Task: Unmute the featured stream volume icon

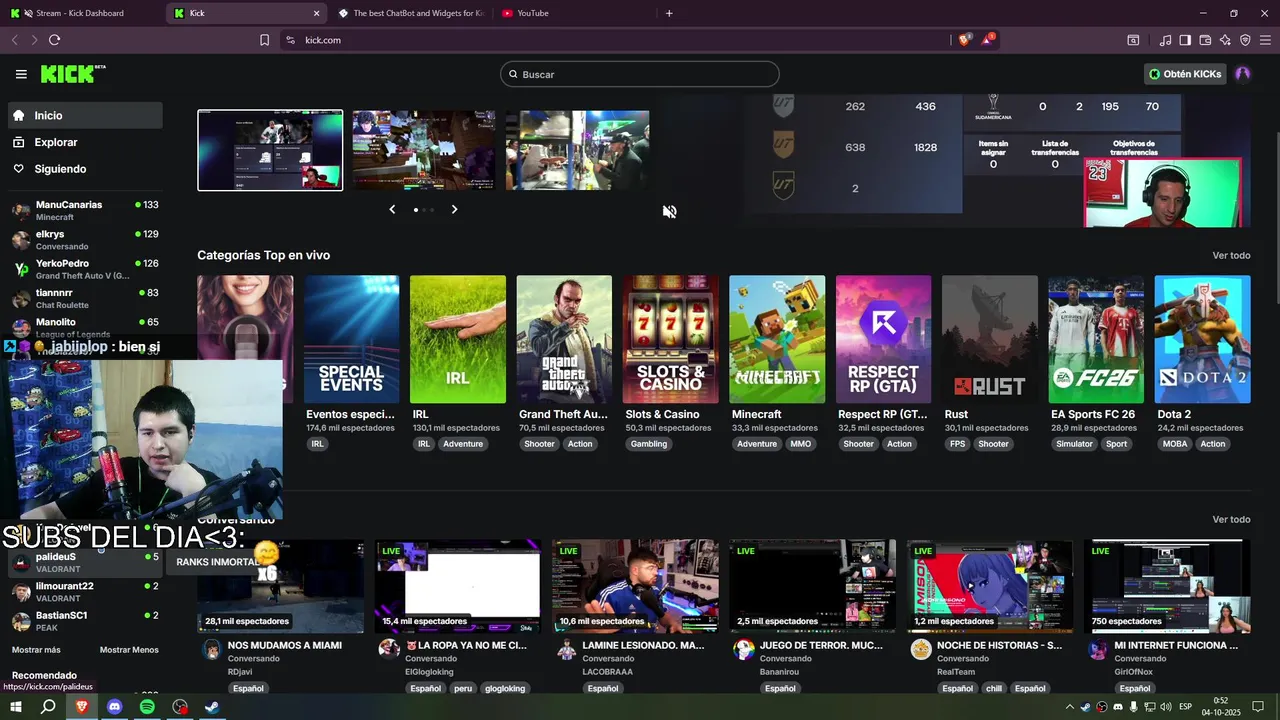Action: point(669,212)
